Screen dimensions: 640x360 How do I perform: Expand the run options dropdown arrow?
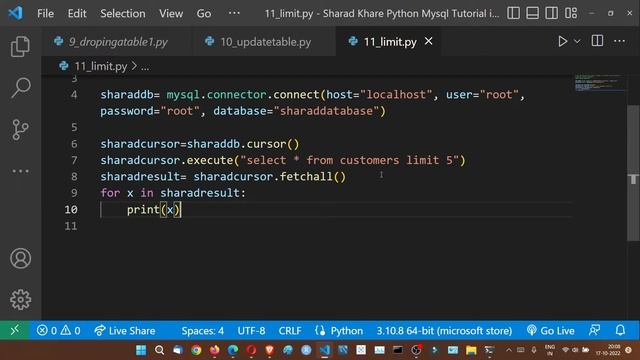[577, 41]
